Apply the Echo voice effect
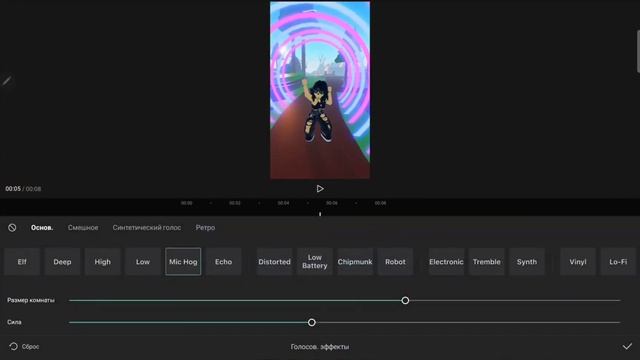The height and width of the screenshot is (360, 640). pos(223,262)
